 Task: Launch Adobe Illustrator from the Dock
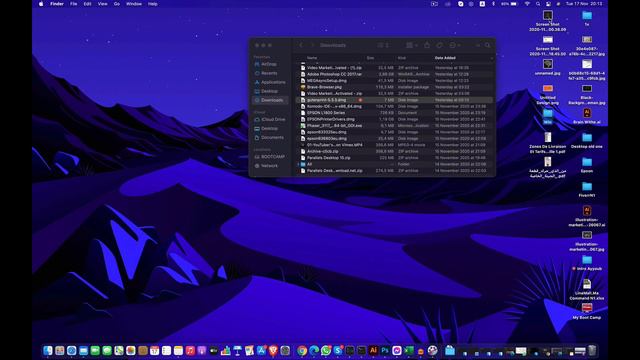click(x=373, y=350)
